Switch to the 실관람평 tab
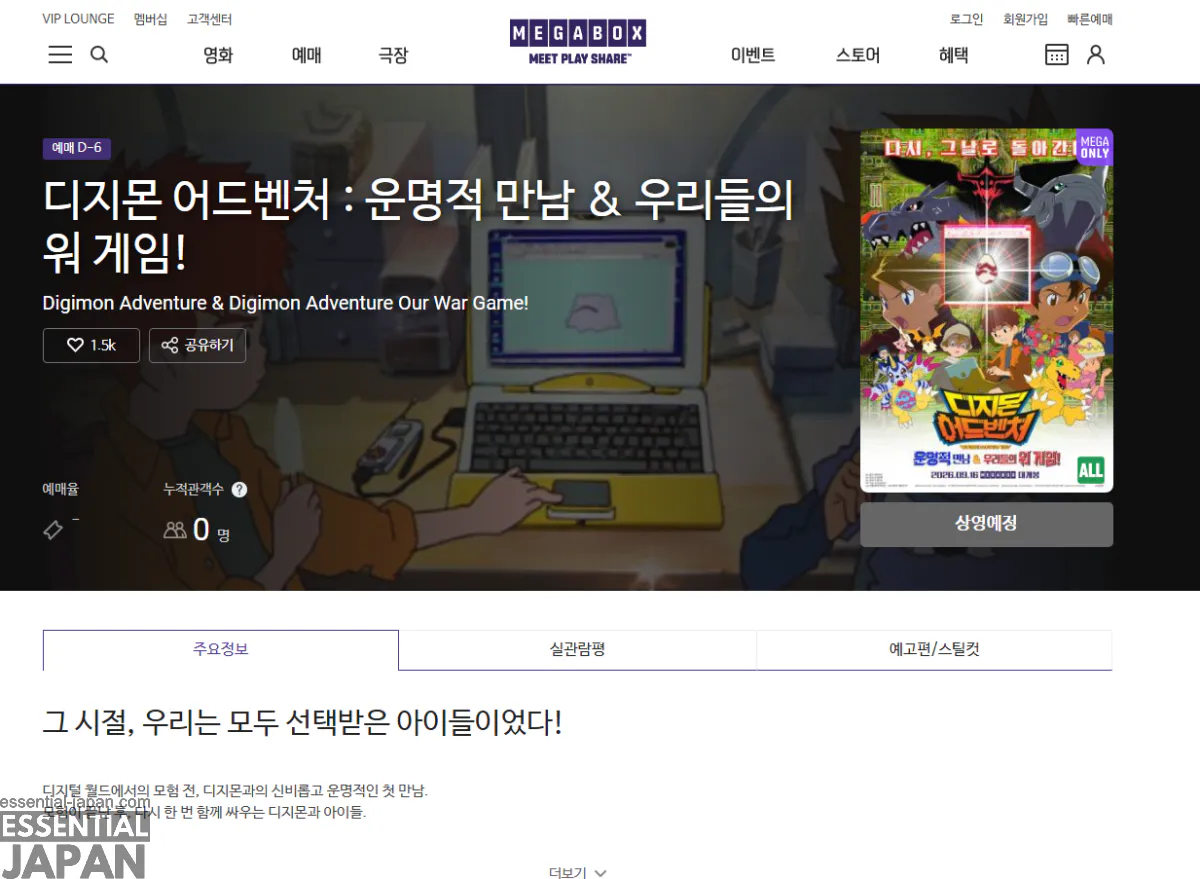Image resolution: width=1200 pixels, height=879 pixels. pos(577,650)
